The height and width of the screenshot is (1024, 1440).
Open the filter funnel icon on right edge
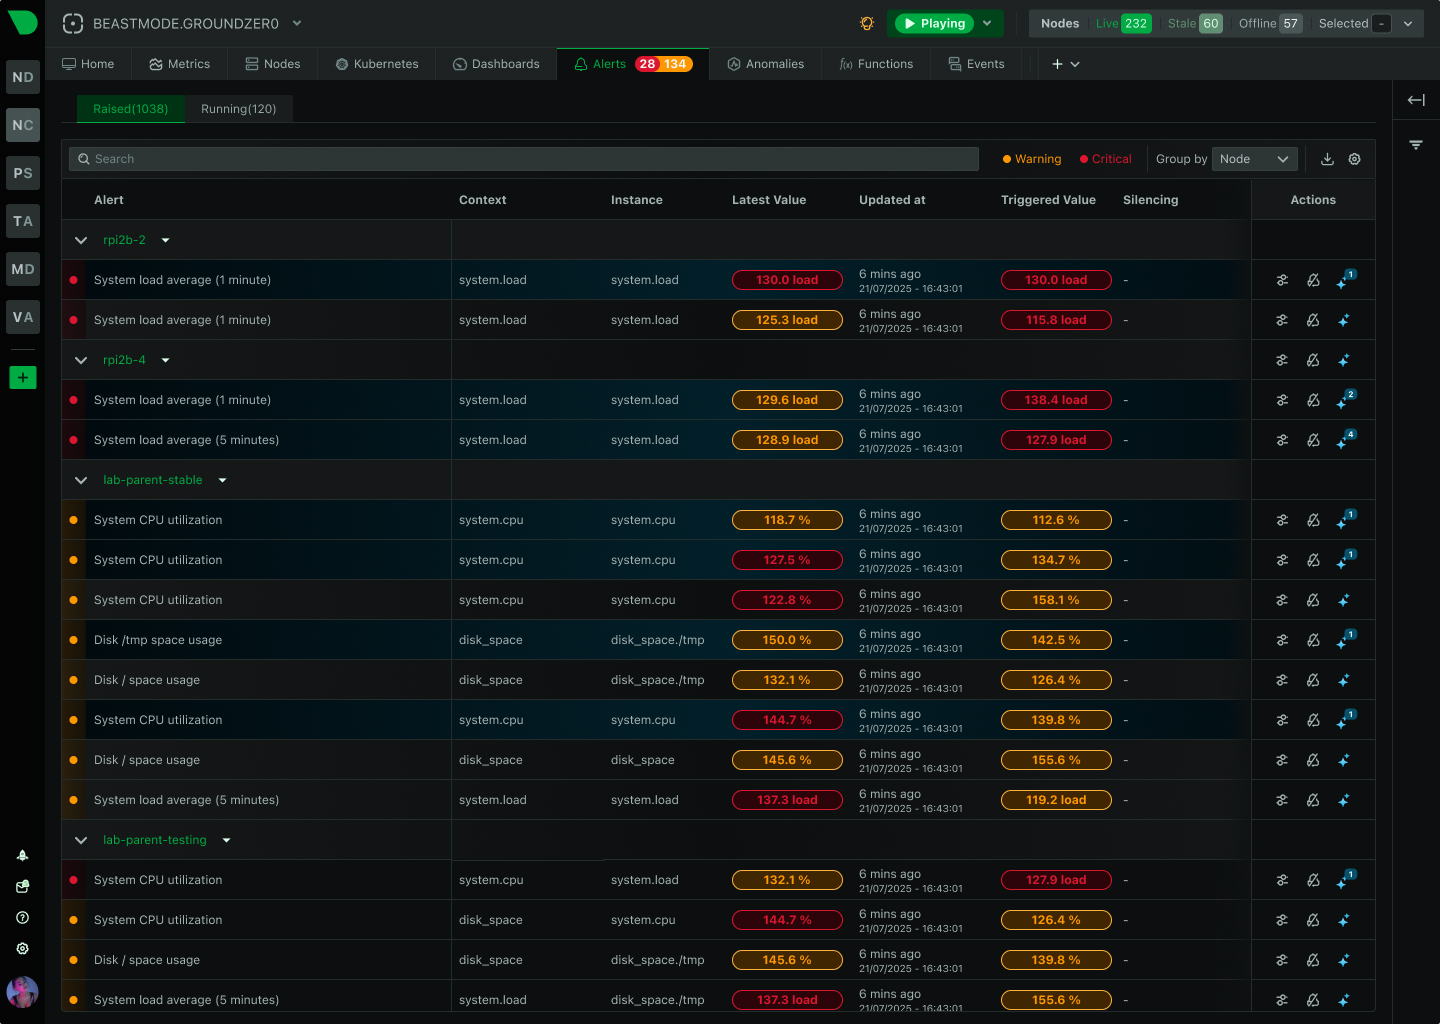coord(1416,144)
